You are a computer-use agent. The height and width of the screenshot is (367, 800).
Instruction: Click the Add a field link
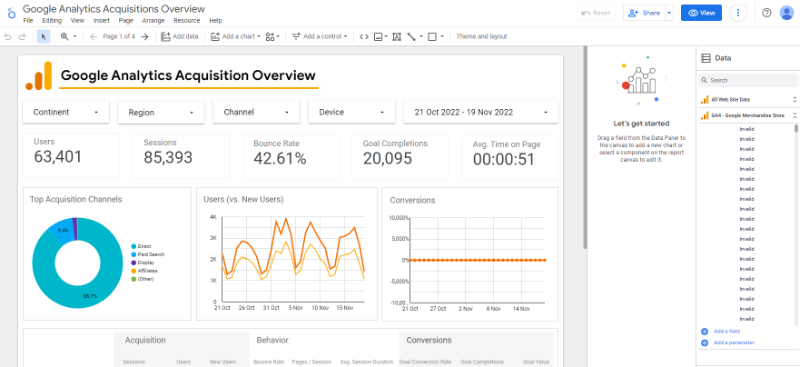(x=727, y=331)
